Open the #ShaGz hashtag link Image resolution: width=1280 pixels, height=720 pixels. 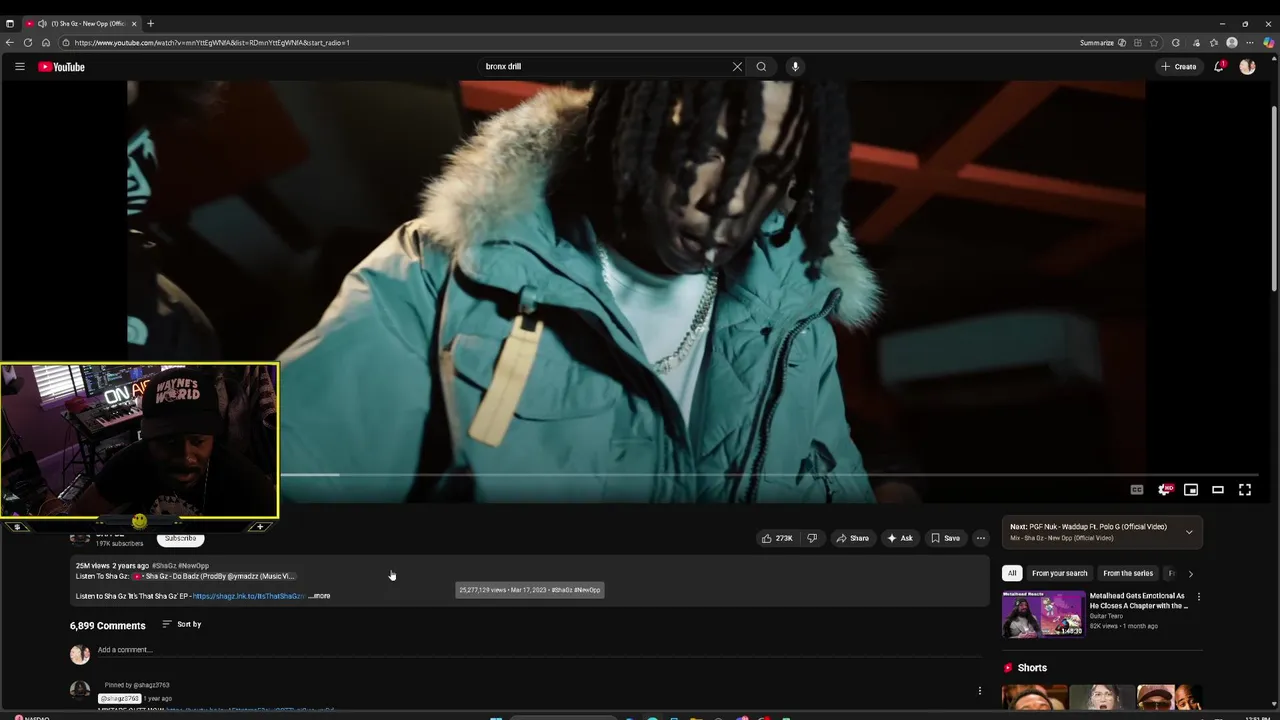pos(163,566)
